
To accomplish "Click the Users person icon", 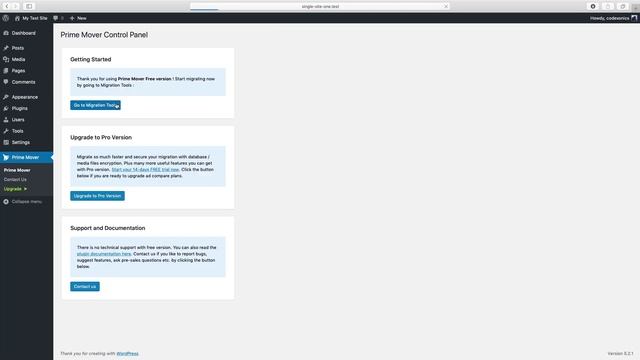I will (6, 120).
